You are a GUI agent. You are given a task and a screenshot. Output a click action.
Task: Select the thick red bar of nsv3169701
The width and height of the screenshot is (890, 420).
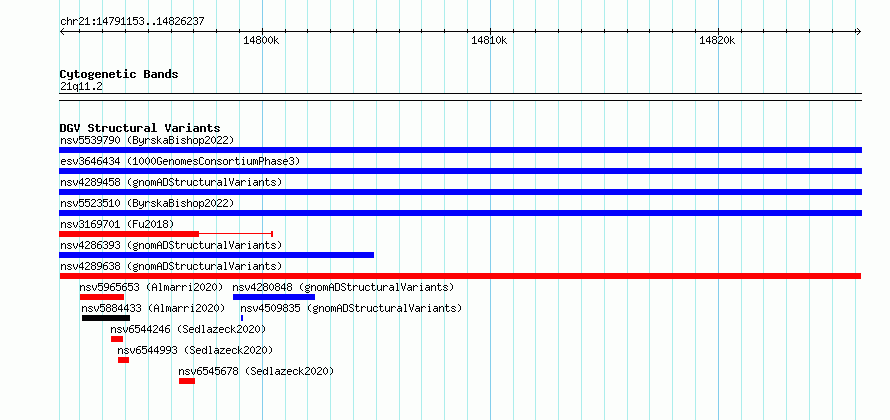point(129,234)
